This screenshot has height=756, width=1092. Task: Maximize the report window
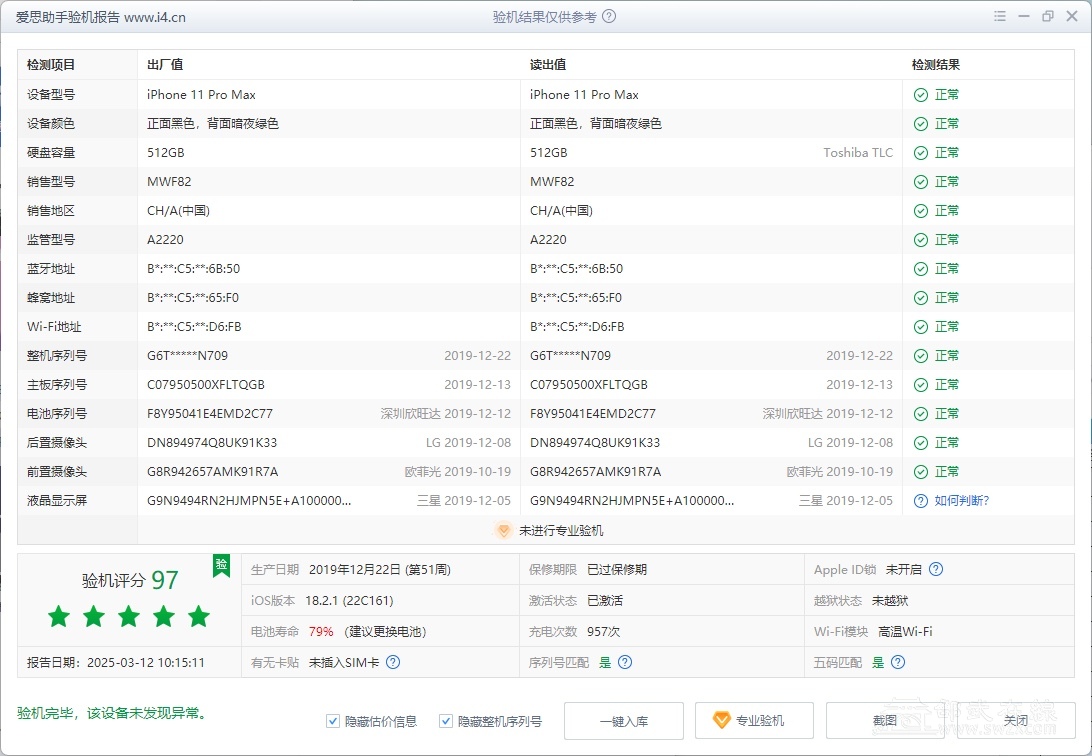click(x=1047, y=16)
